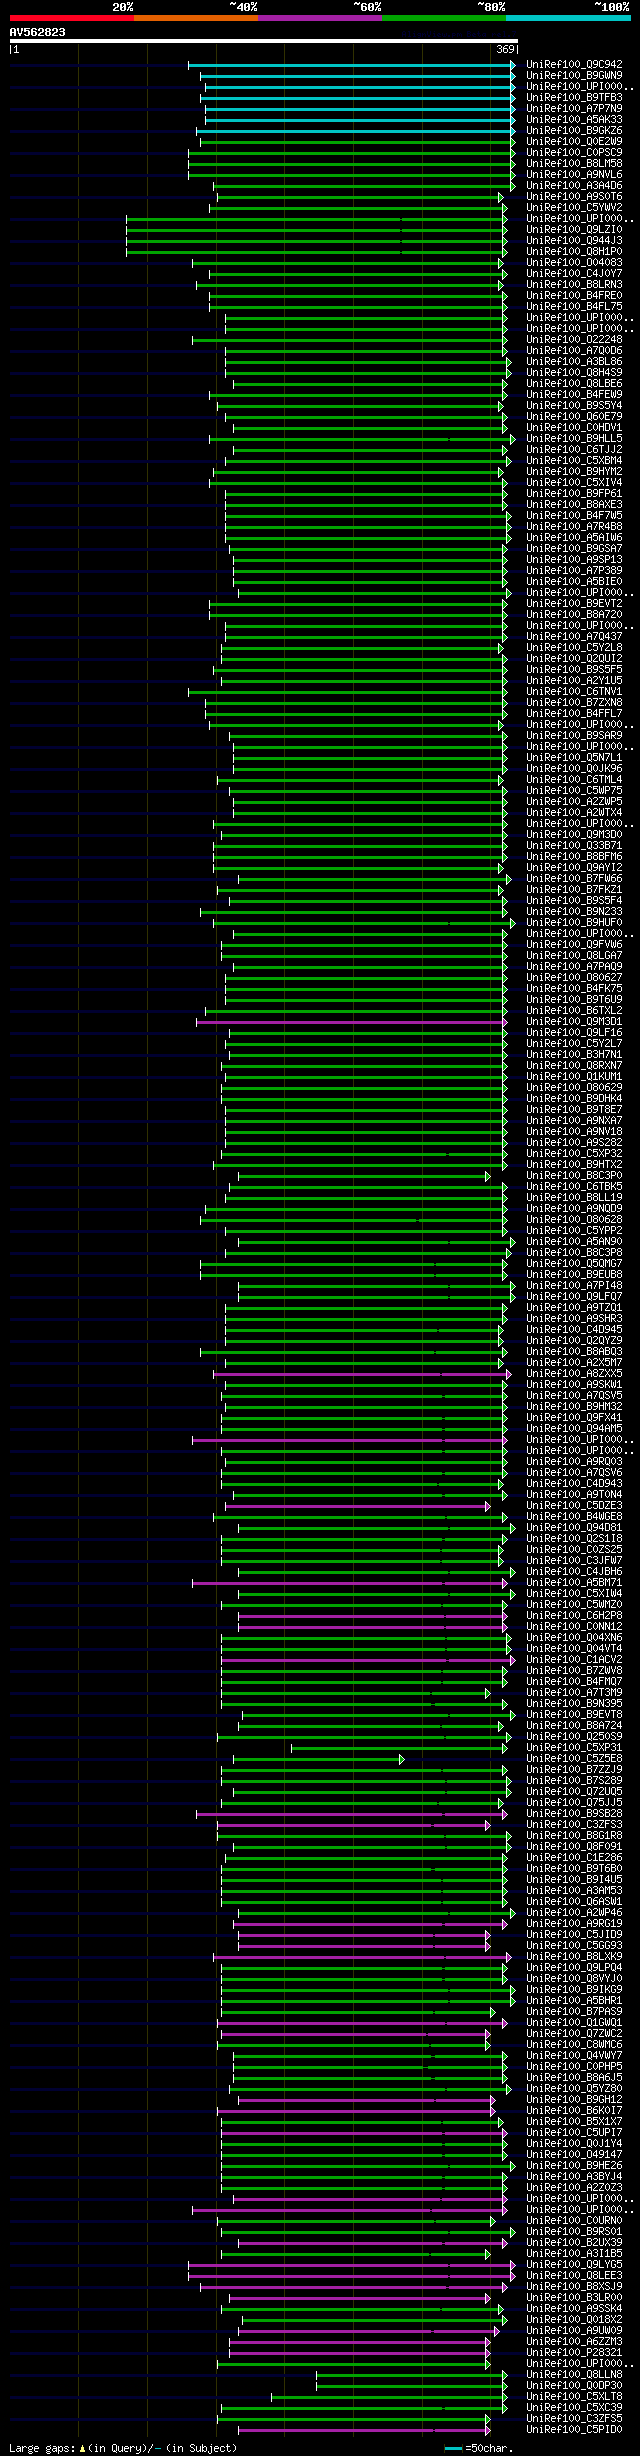This screenshot has height=2456, width=640.
Task: Select the AV562823 query label
Action: (37, 32)
